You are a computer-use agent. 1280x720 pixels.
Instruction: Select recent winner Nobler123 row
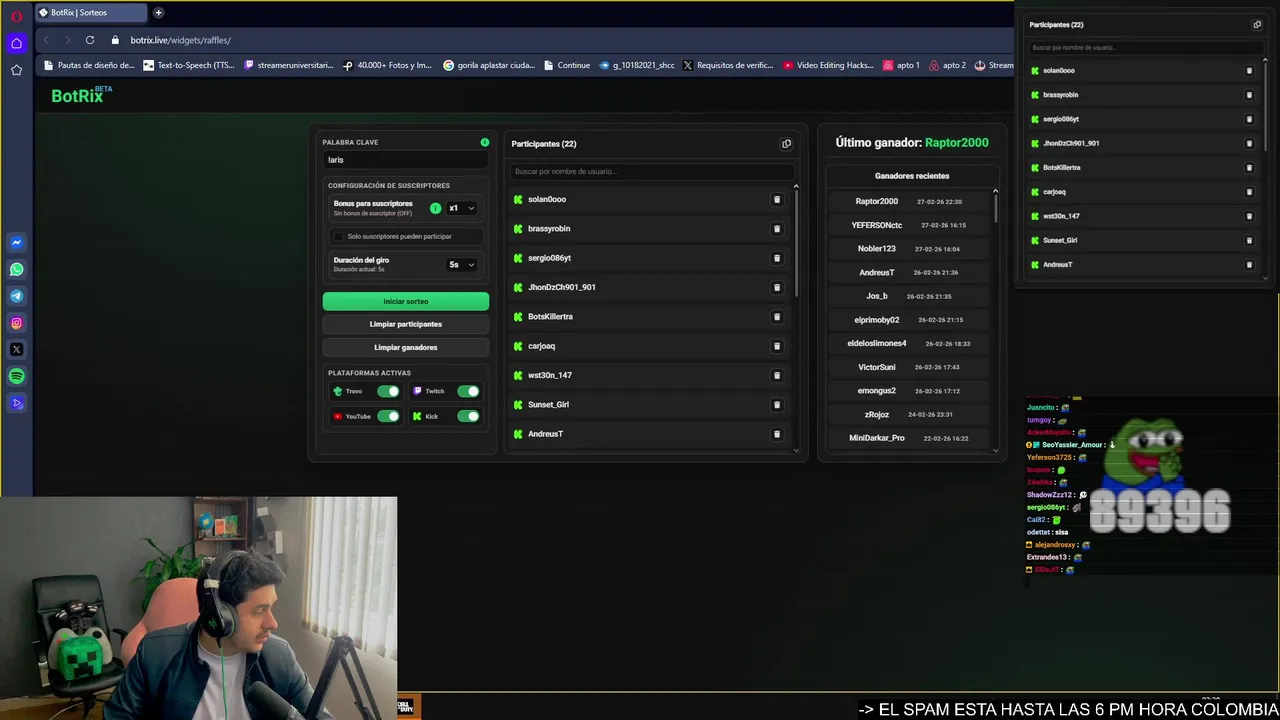click(x=909, y=249)
